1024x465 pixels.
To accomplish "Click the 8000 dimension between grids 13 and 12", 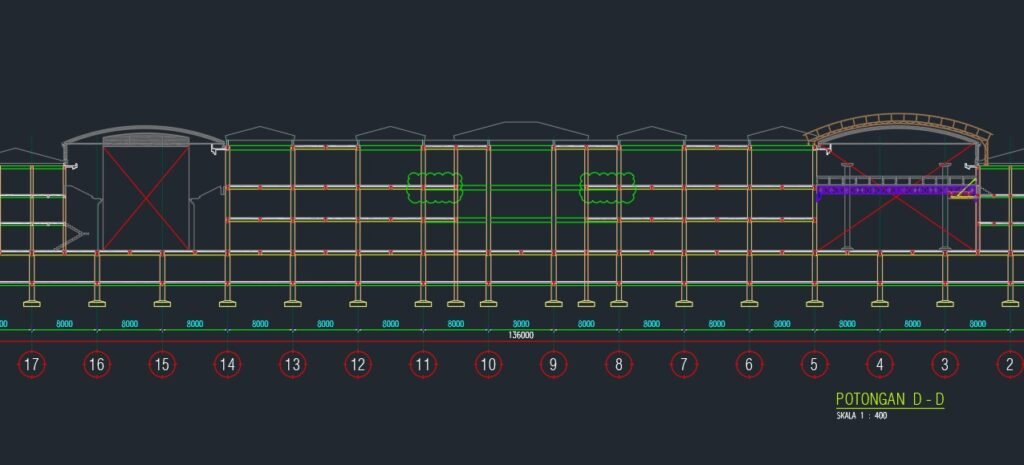I will click(x=325, y=324).
